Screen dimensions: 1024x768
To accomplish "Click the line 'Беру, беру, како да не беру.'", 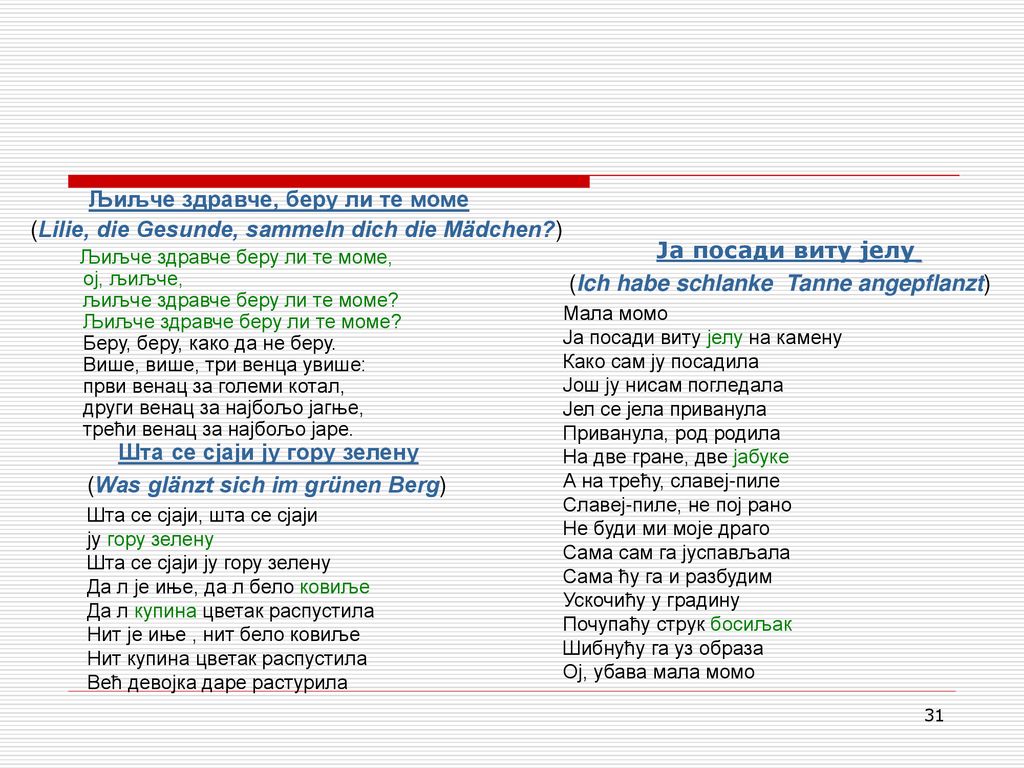I will [x=209, y=343].
